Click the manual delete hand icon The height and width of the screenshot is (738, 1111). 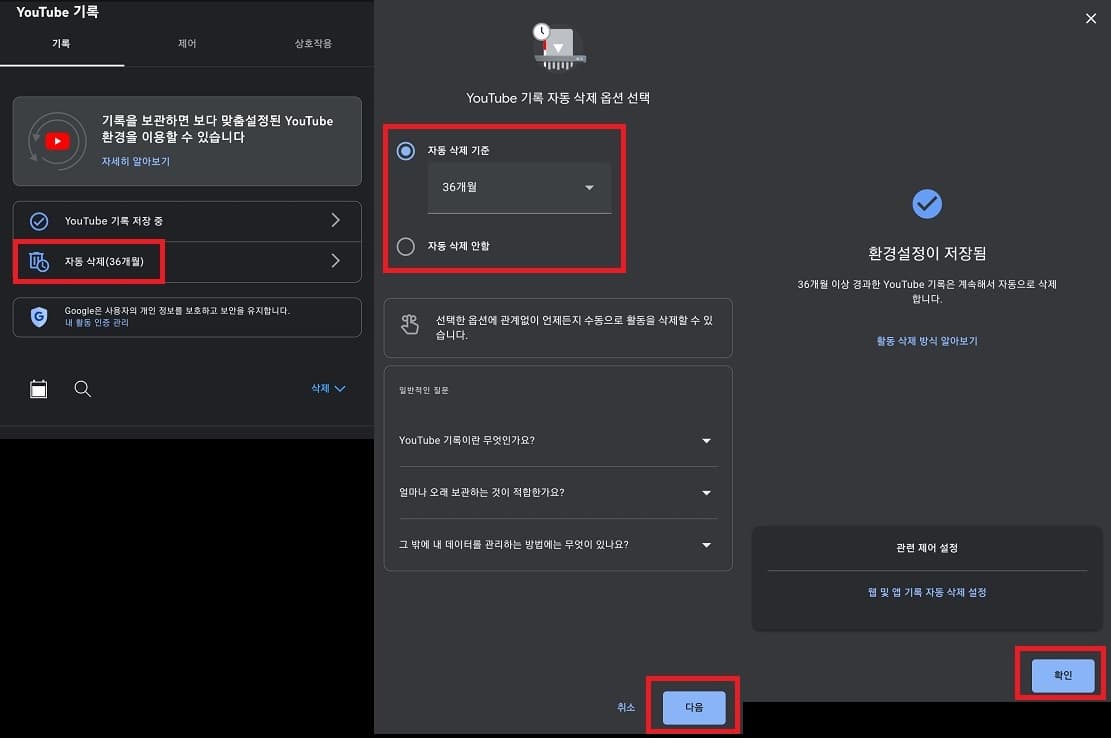pos(410,325)
